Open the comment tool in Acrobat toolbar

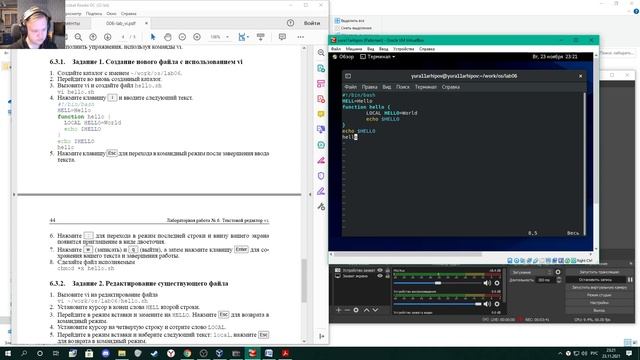[x=282, y=37]
